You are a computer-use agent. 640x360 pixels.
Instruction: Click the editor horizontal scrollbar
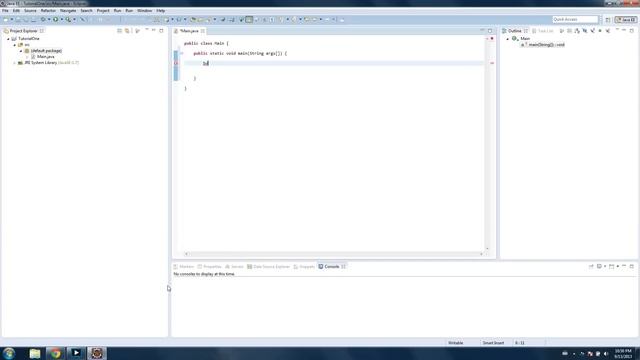333,254
